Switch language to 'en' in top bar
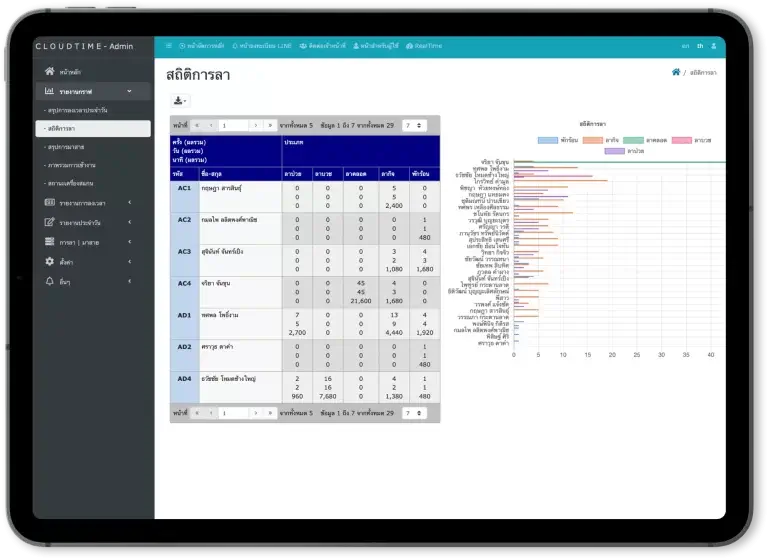Viewport: 768px width, 559px height. point(686,46)
